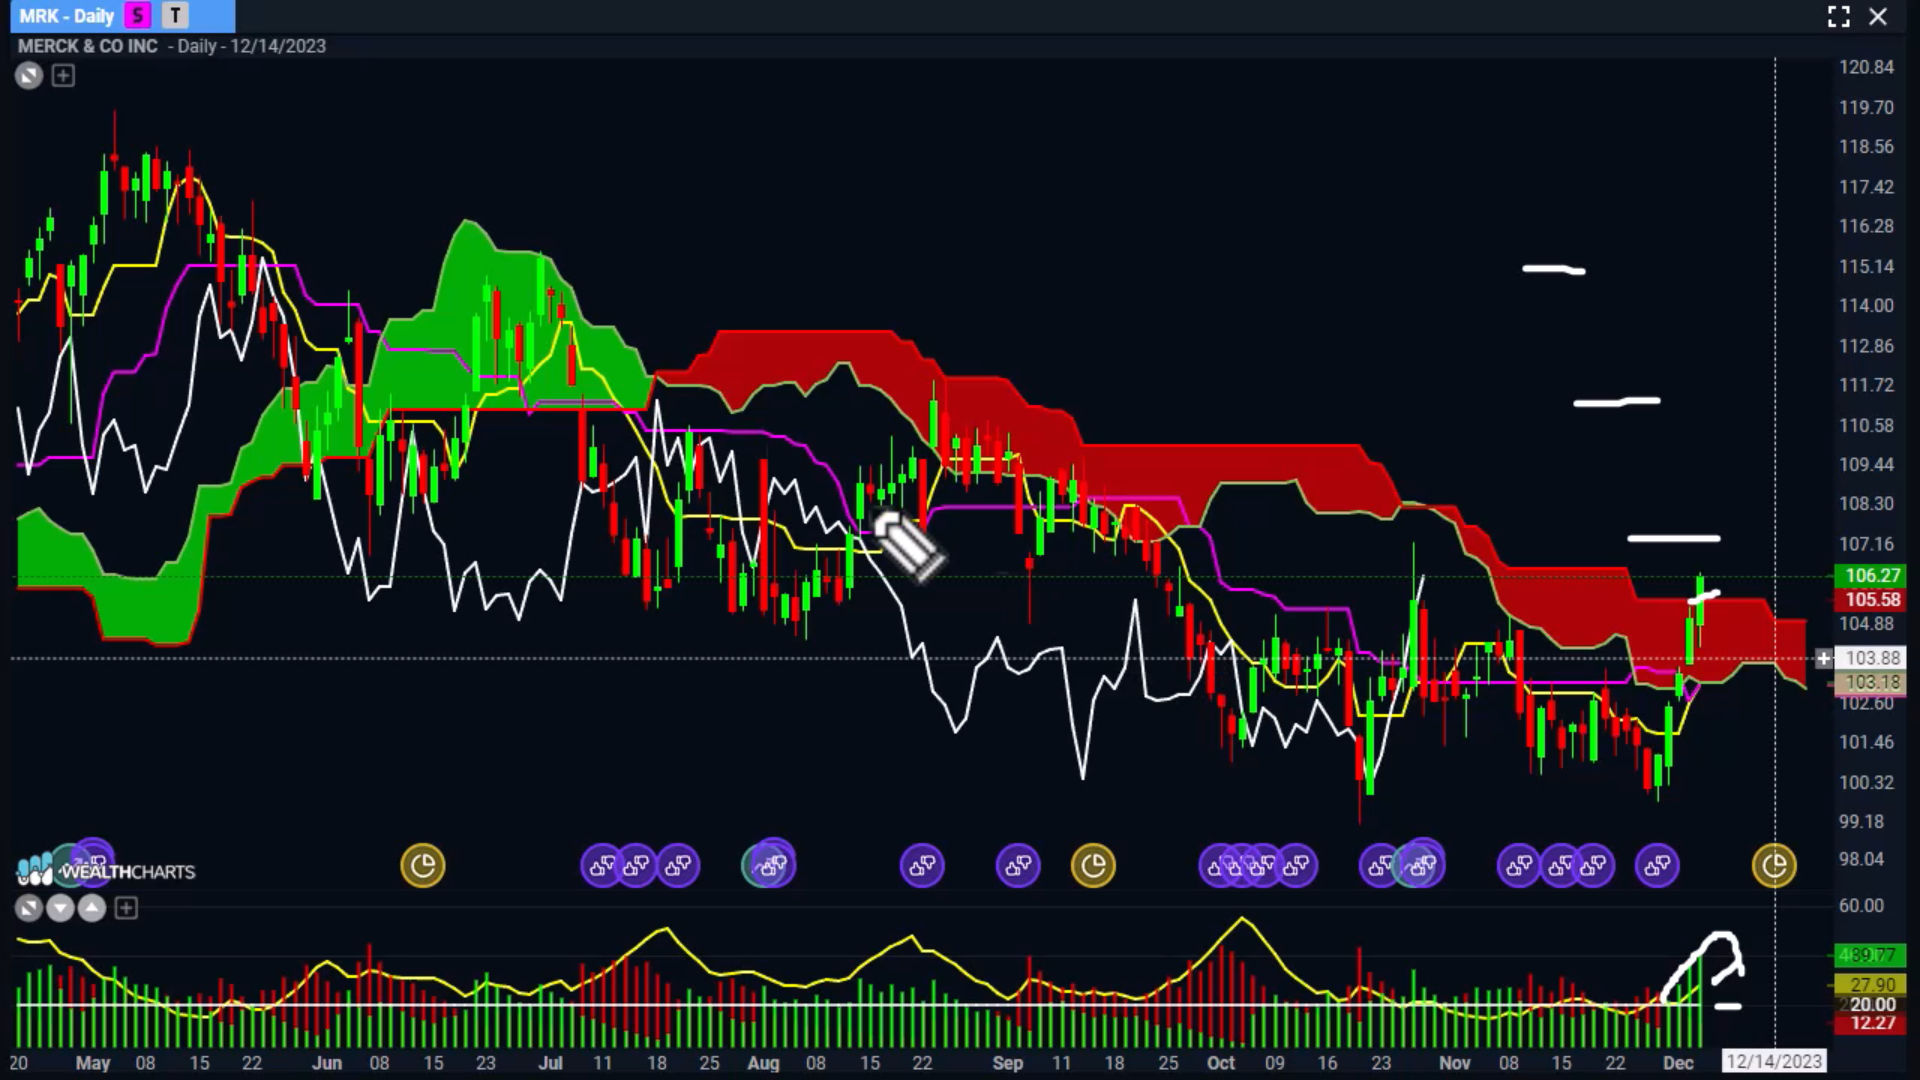Select the MRK - Daily chart tab

(67, 16)
